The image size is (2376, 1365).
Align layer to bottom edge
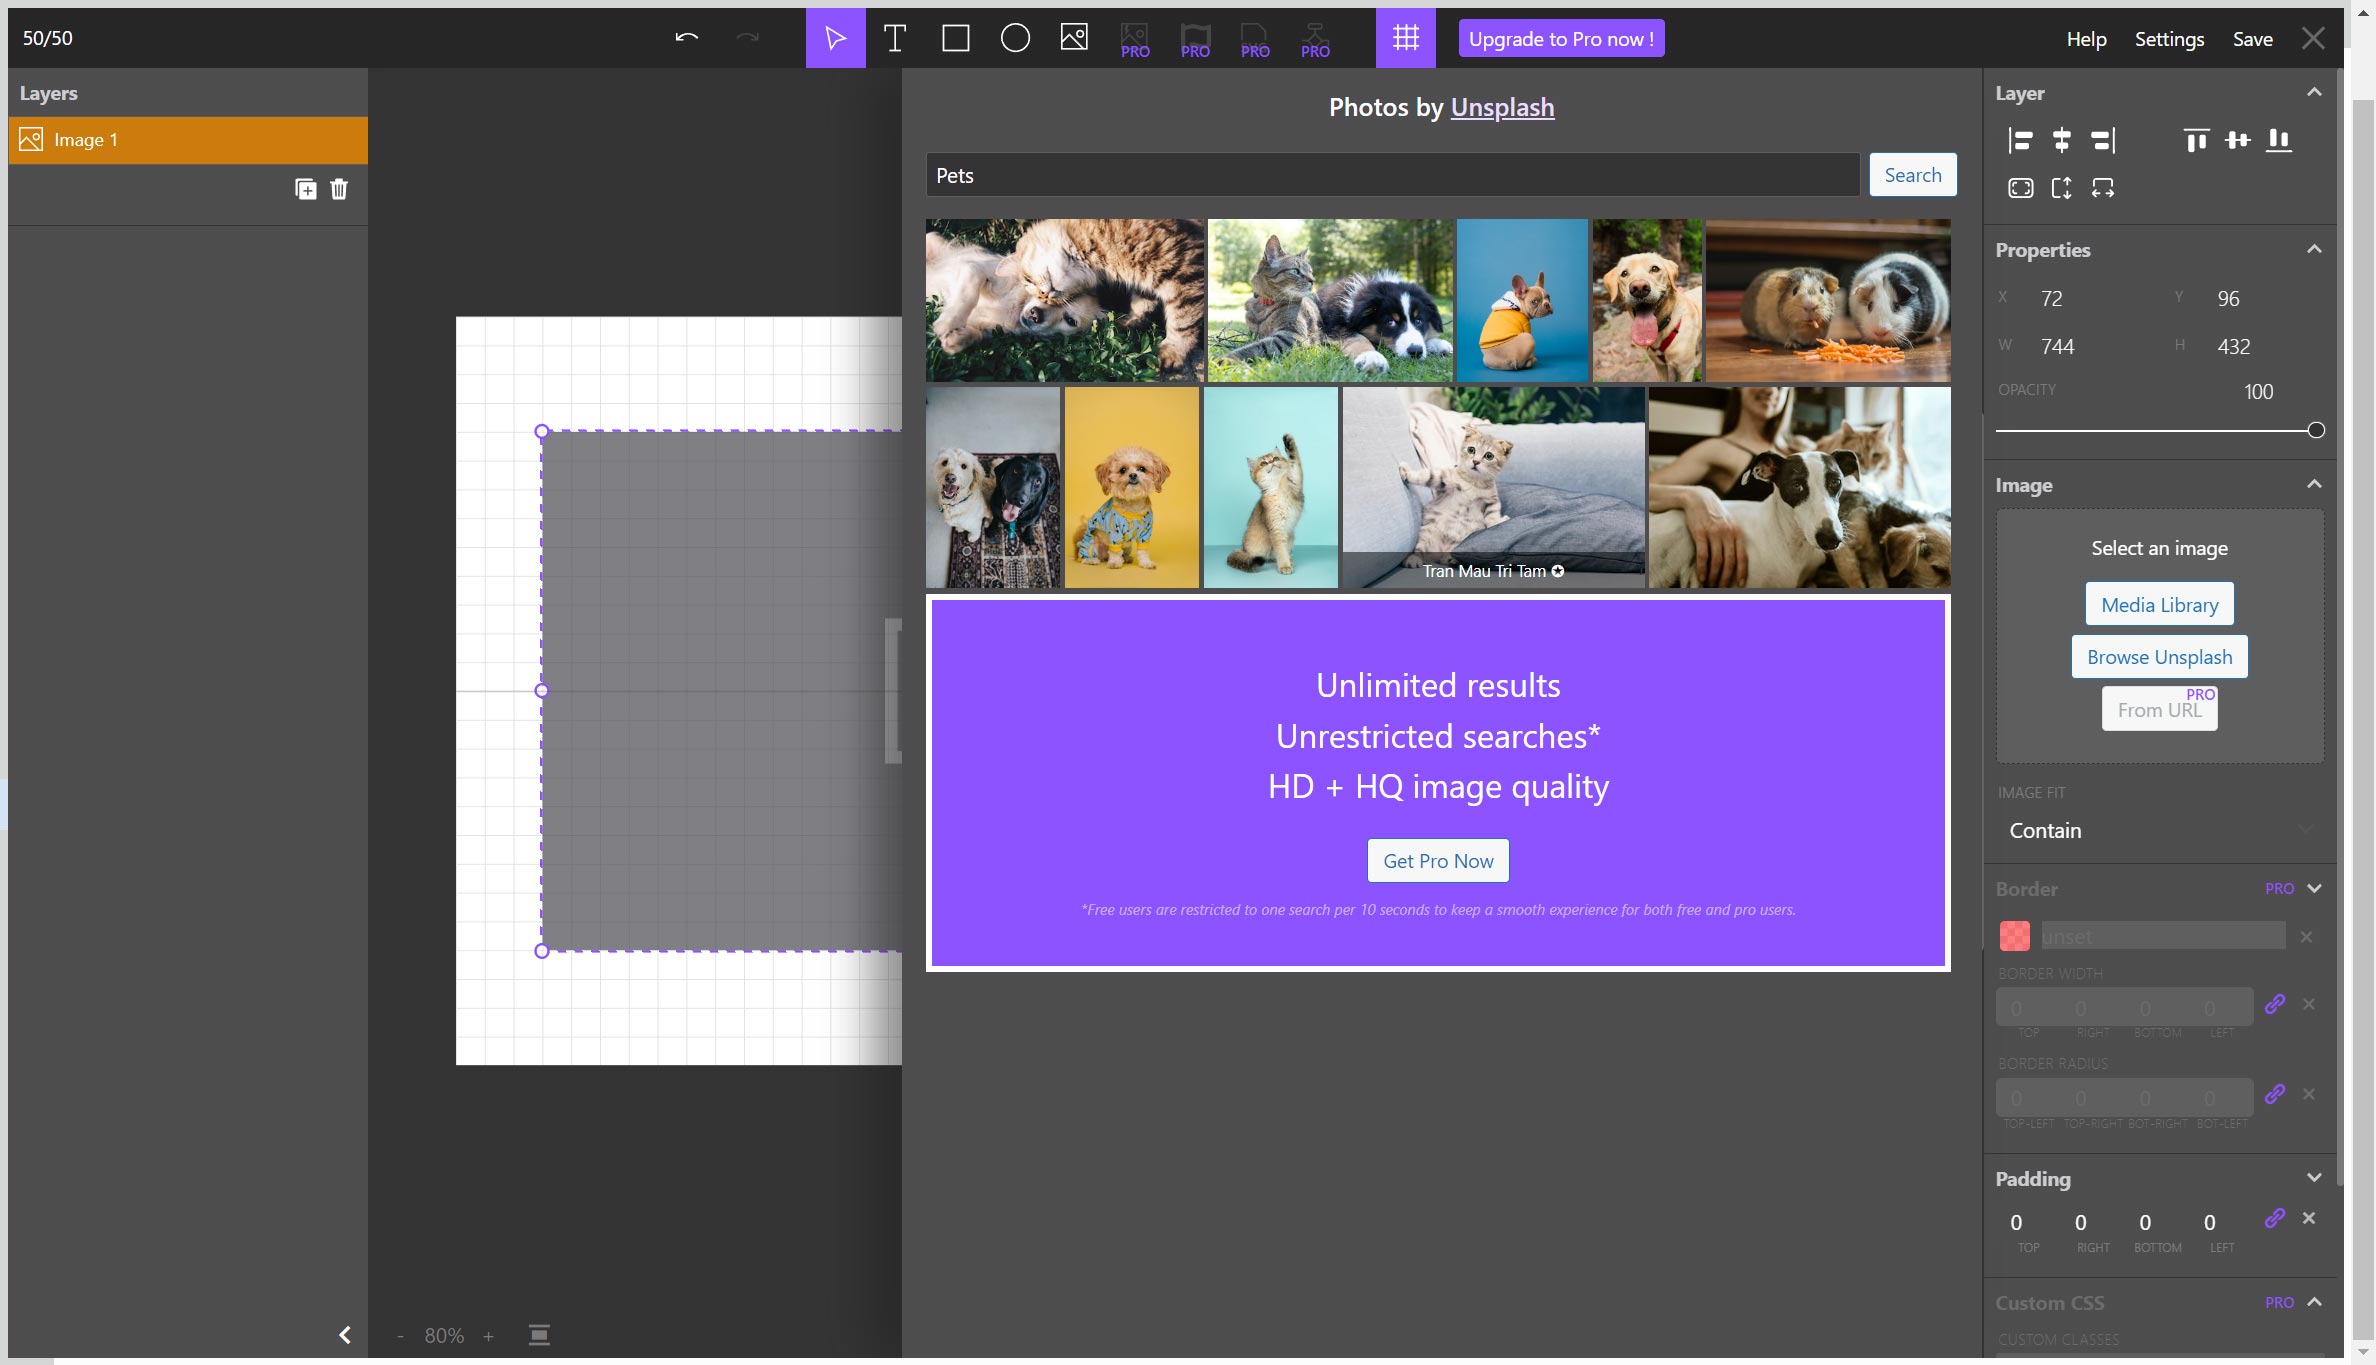[2279, 140]
